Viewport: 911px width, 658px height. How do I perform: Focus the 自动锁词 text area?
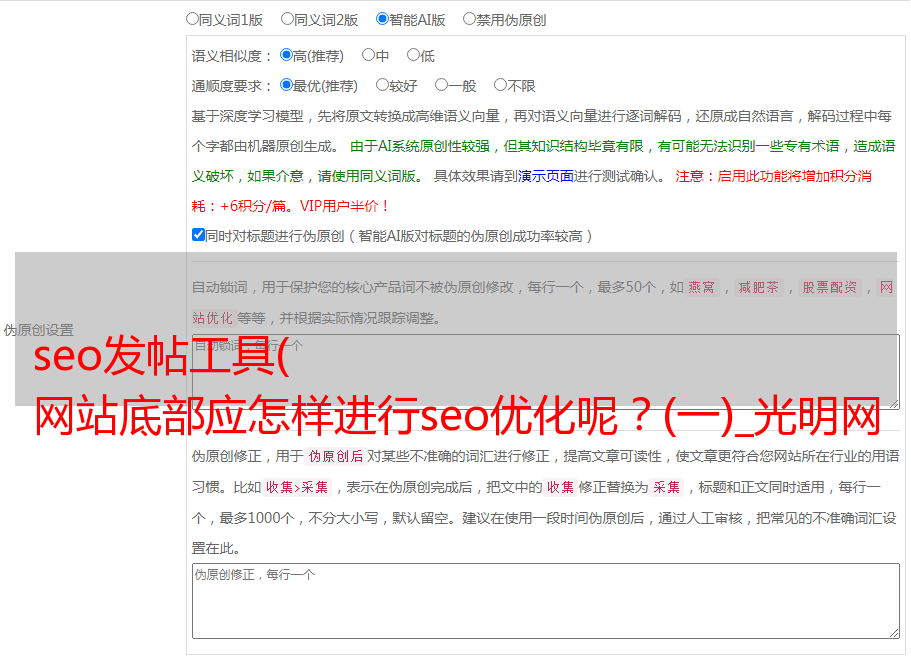click(x=546, y=372)
